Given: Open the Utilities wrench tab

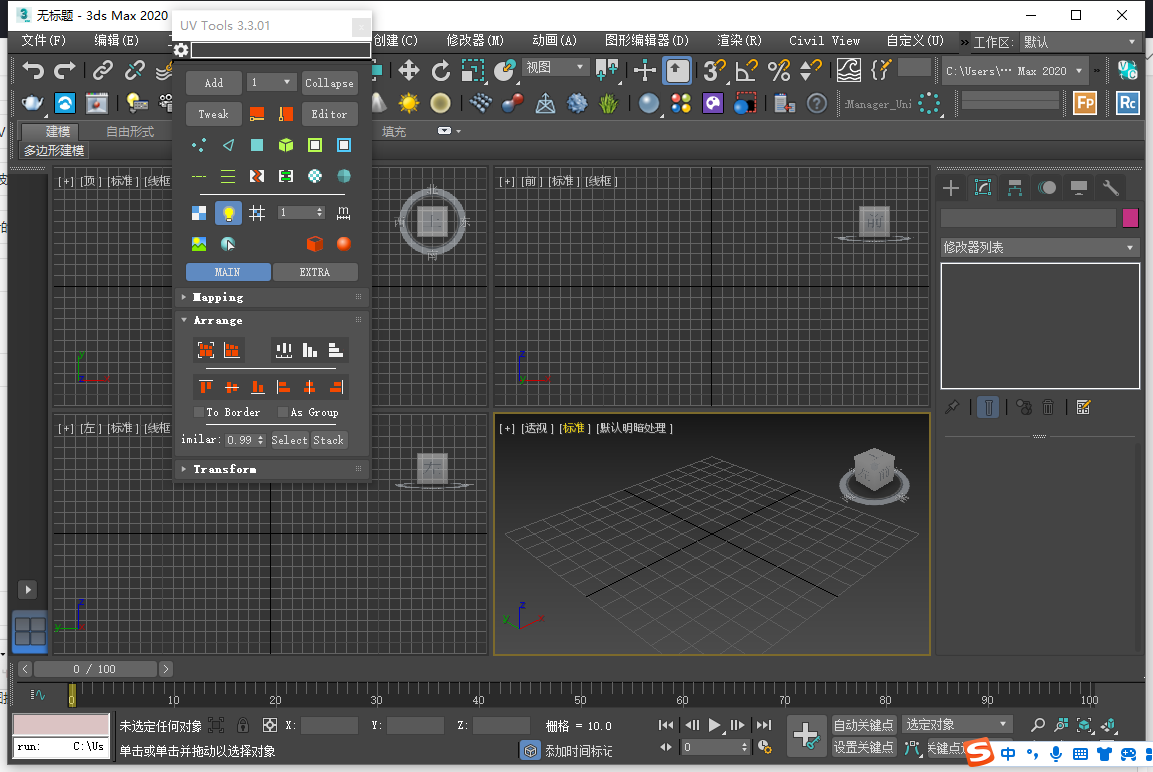Looking at the screenshot, I should [1110, 188].
